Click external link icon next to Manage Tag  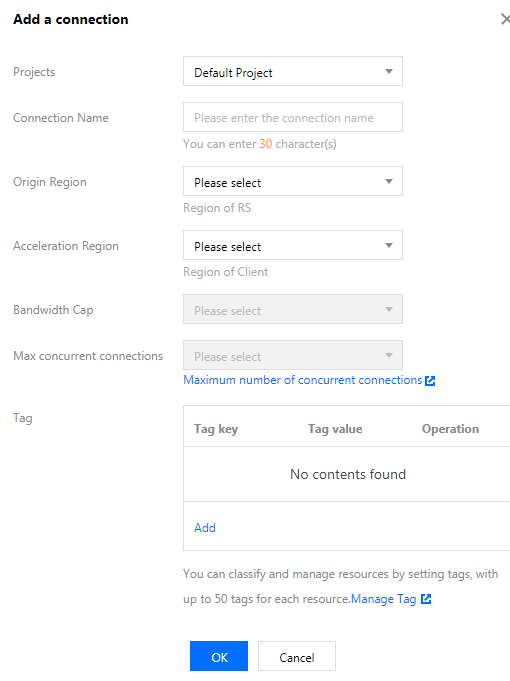pyautogui.click(x=426, y=599)
